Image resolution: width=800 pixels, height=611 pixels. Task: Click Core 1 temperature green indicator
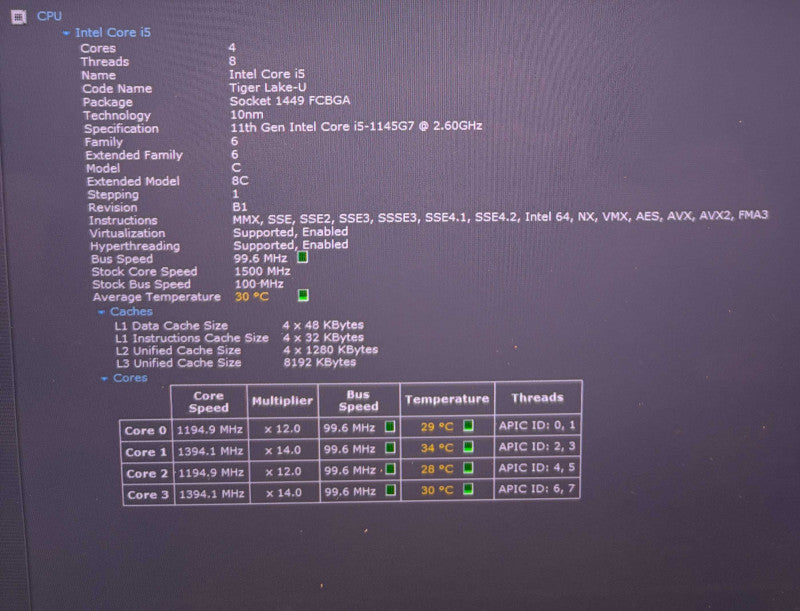coord(468,447)
